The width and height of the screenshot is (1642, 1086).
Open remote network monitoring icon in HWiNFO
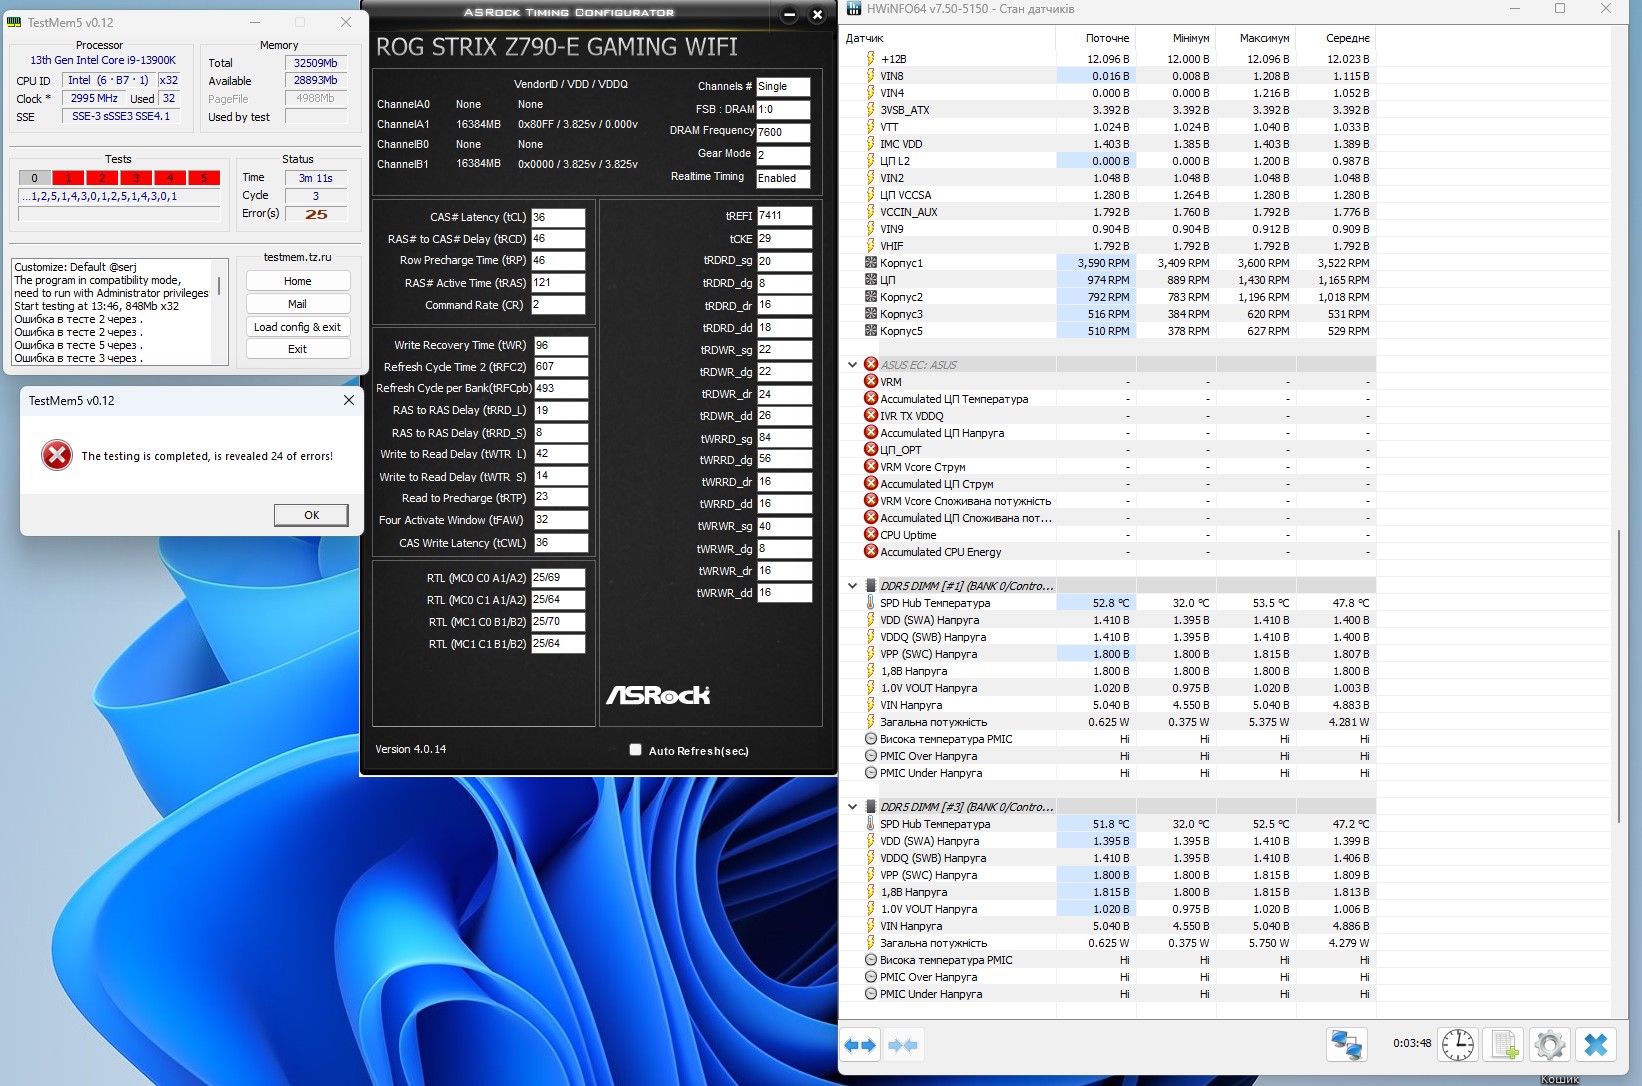(1347, 1045)
